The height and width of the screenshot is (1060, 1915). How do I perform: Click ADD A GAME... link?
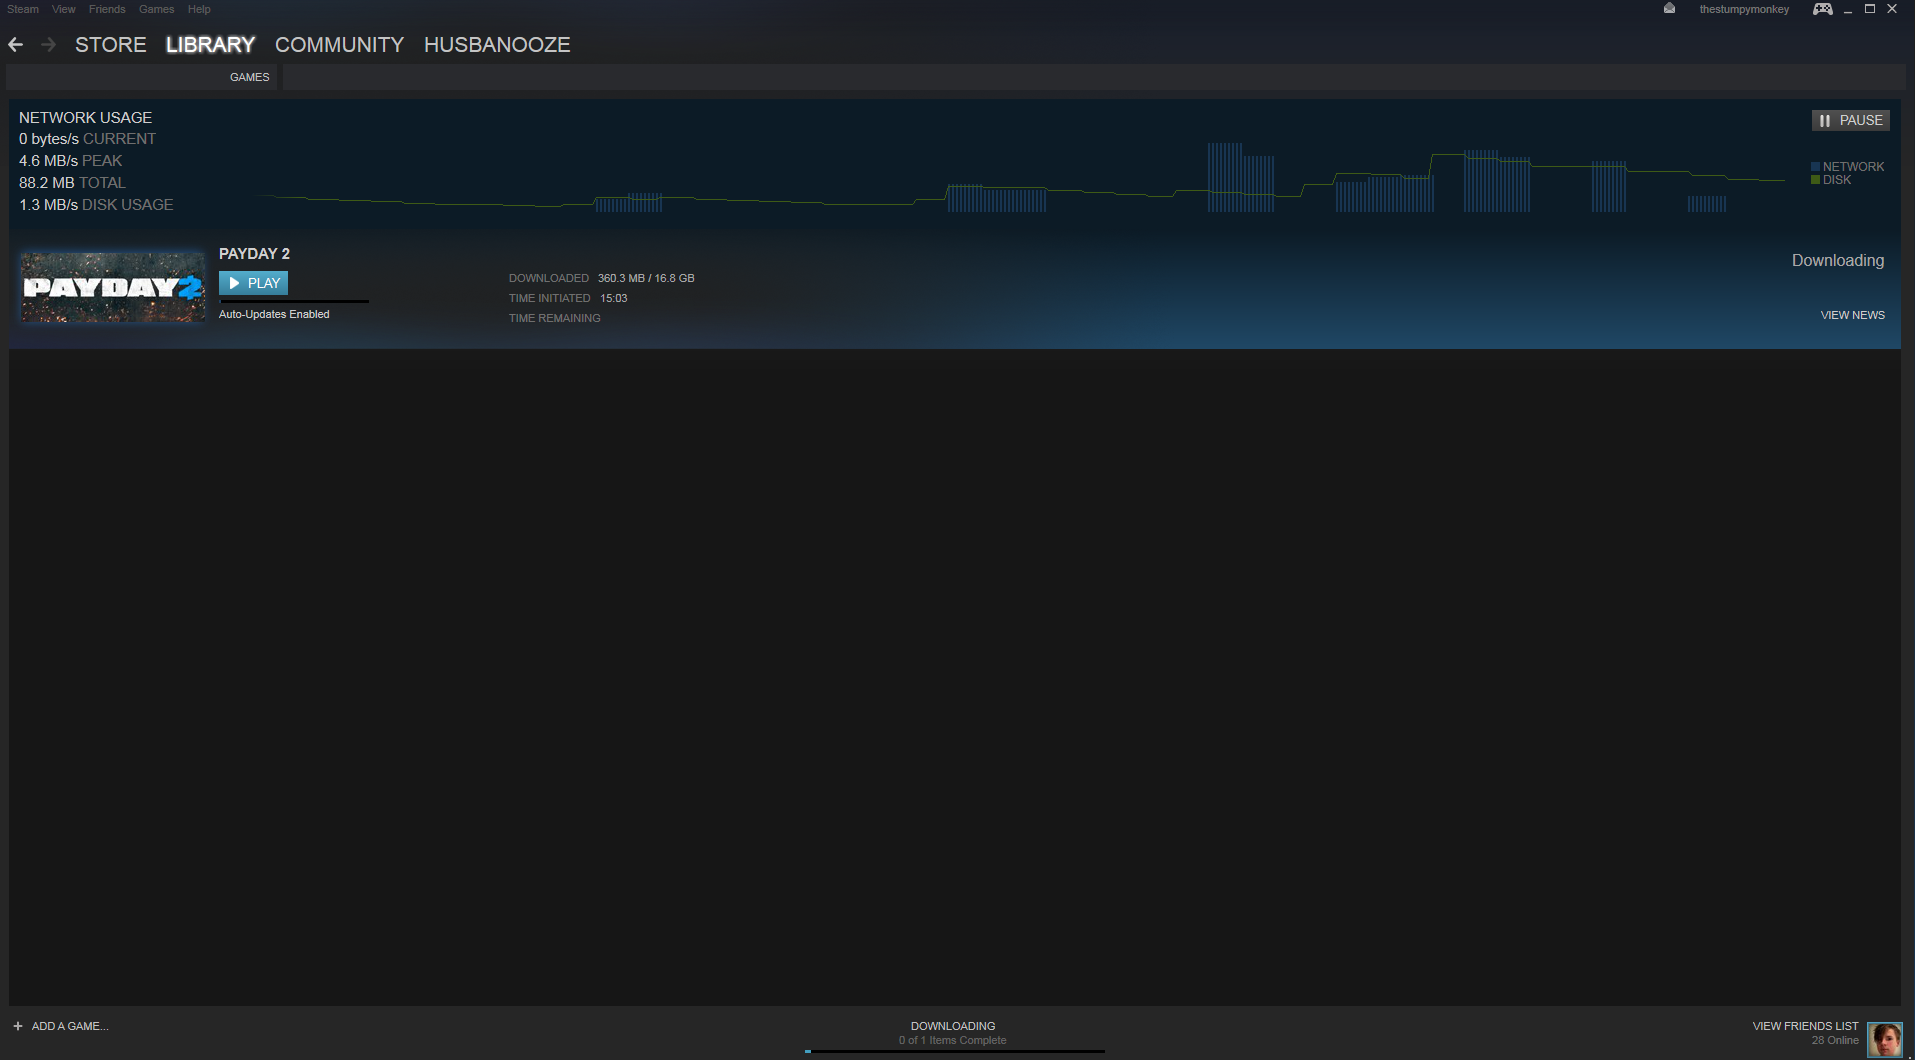coord(70,1026)
